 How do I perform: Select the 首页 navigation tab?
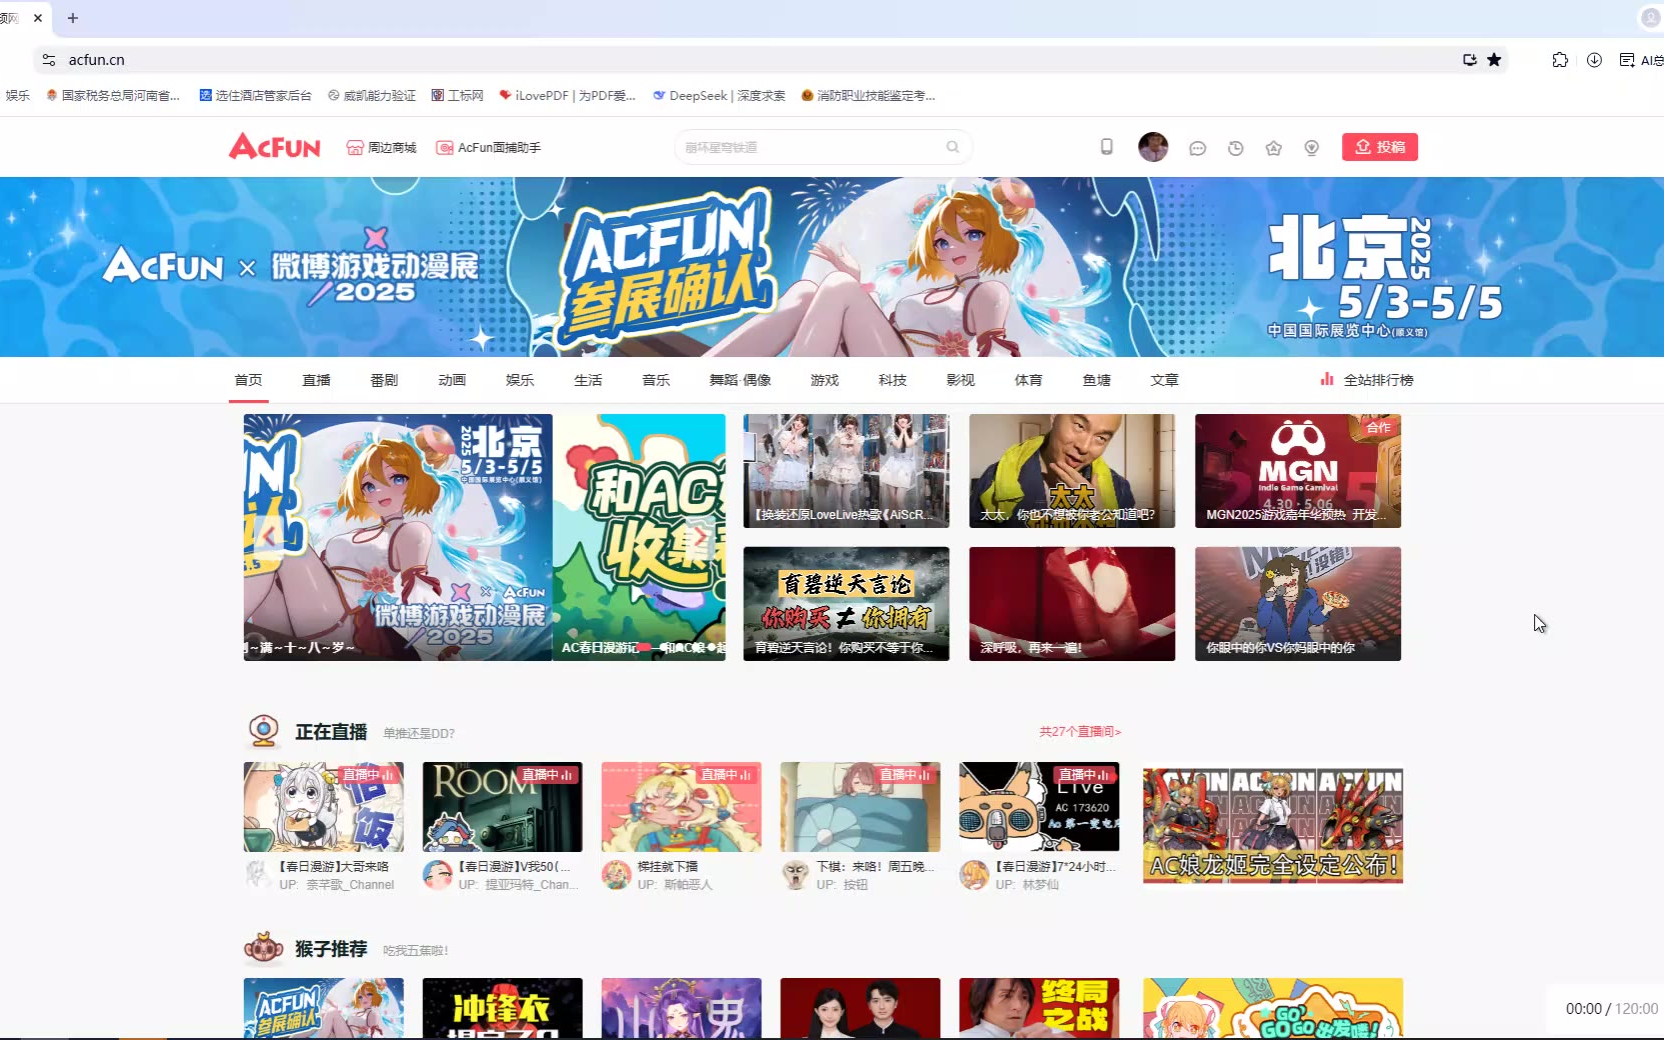pyautogui.click(x=248, y=380)
